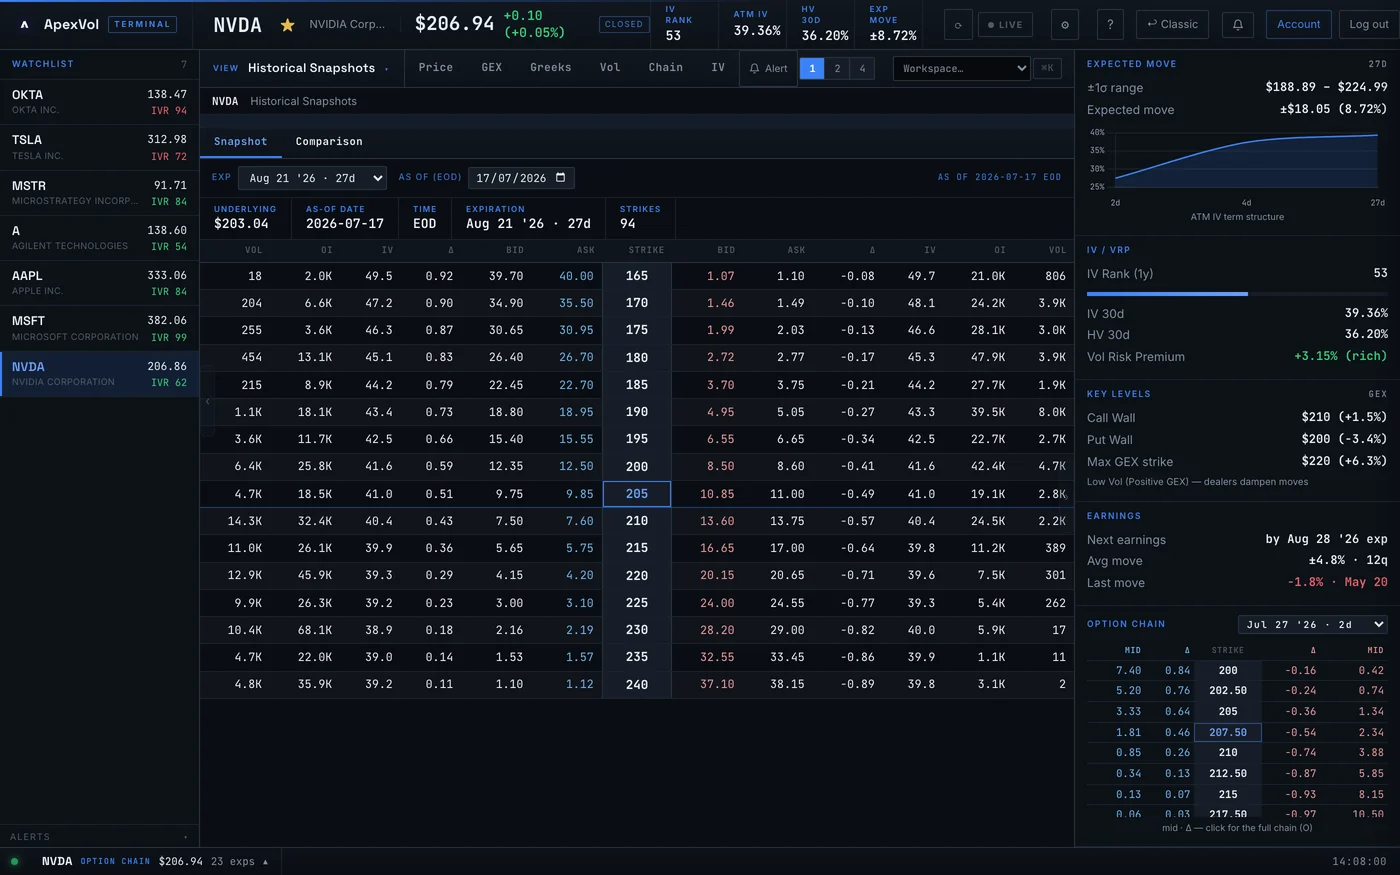
Task: Click the Max GEX strike $220 value
Action: (x=1344, y=462)
